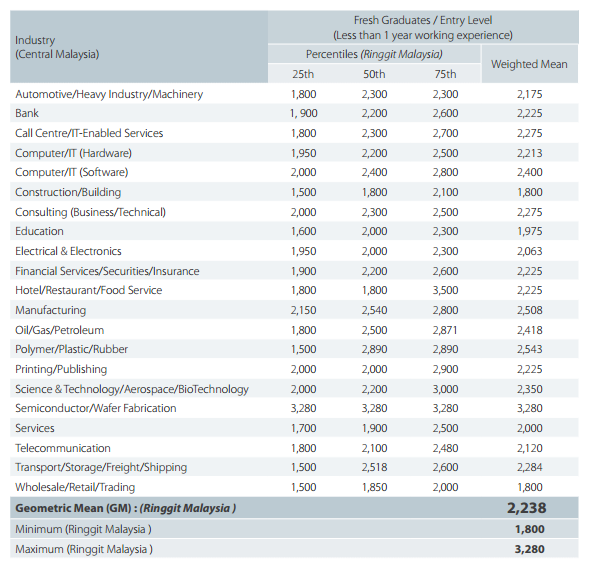Image resolution: width=599 pixels, height=568 pixels.
Task: Click the Industry (Central Malaysia) header cell
Action: (x=139, y=47)
